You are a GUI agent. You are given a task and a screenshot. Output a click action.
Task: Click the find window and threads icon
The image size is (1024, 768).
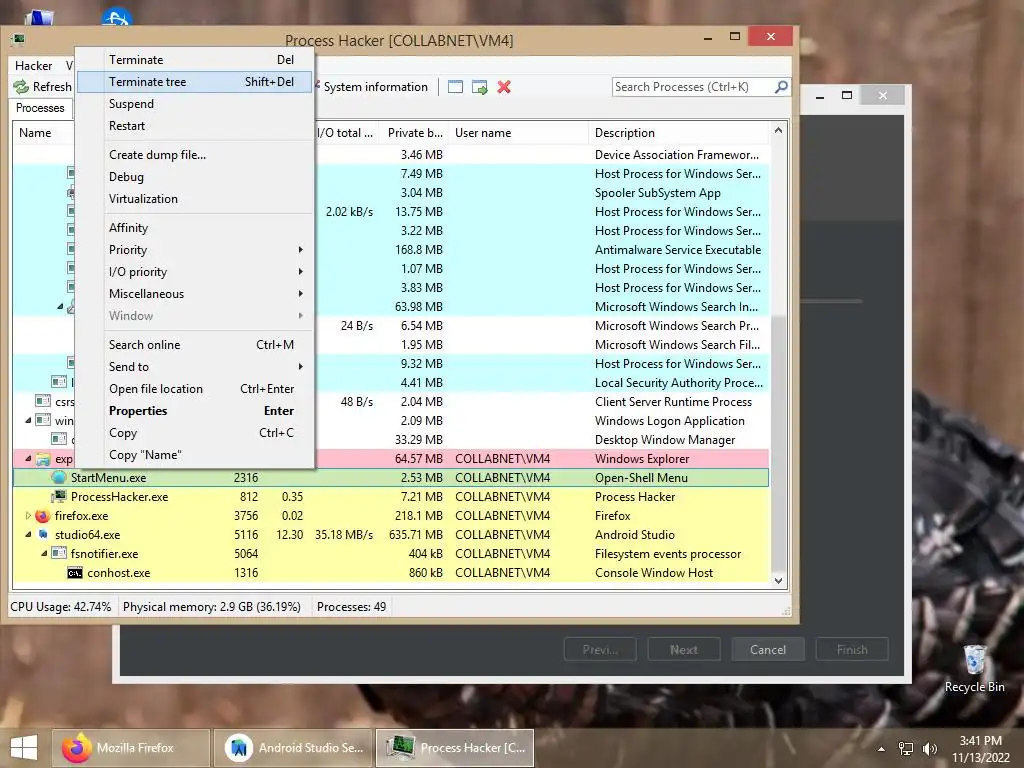point(480,87)
